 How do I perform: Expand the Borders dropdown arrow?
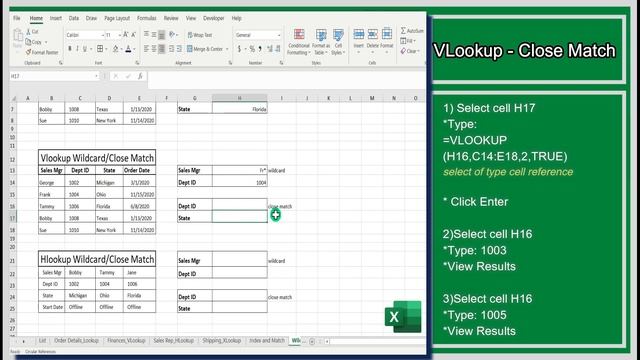106,49
